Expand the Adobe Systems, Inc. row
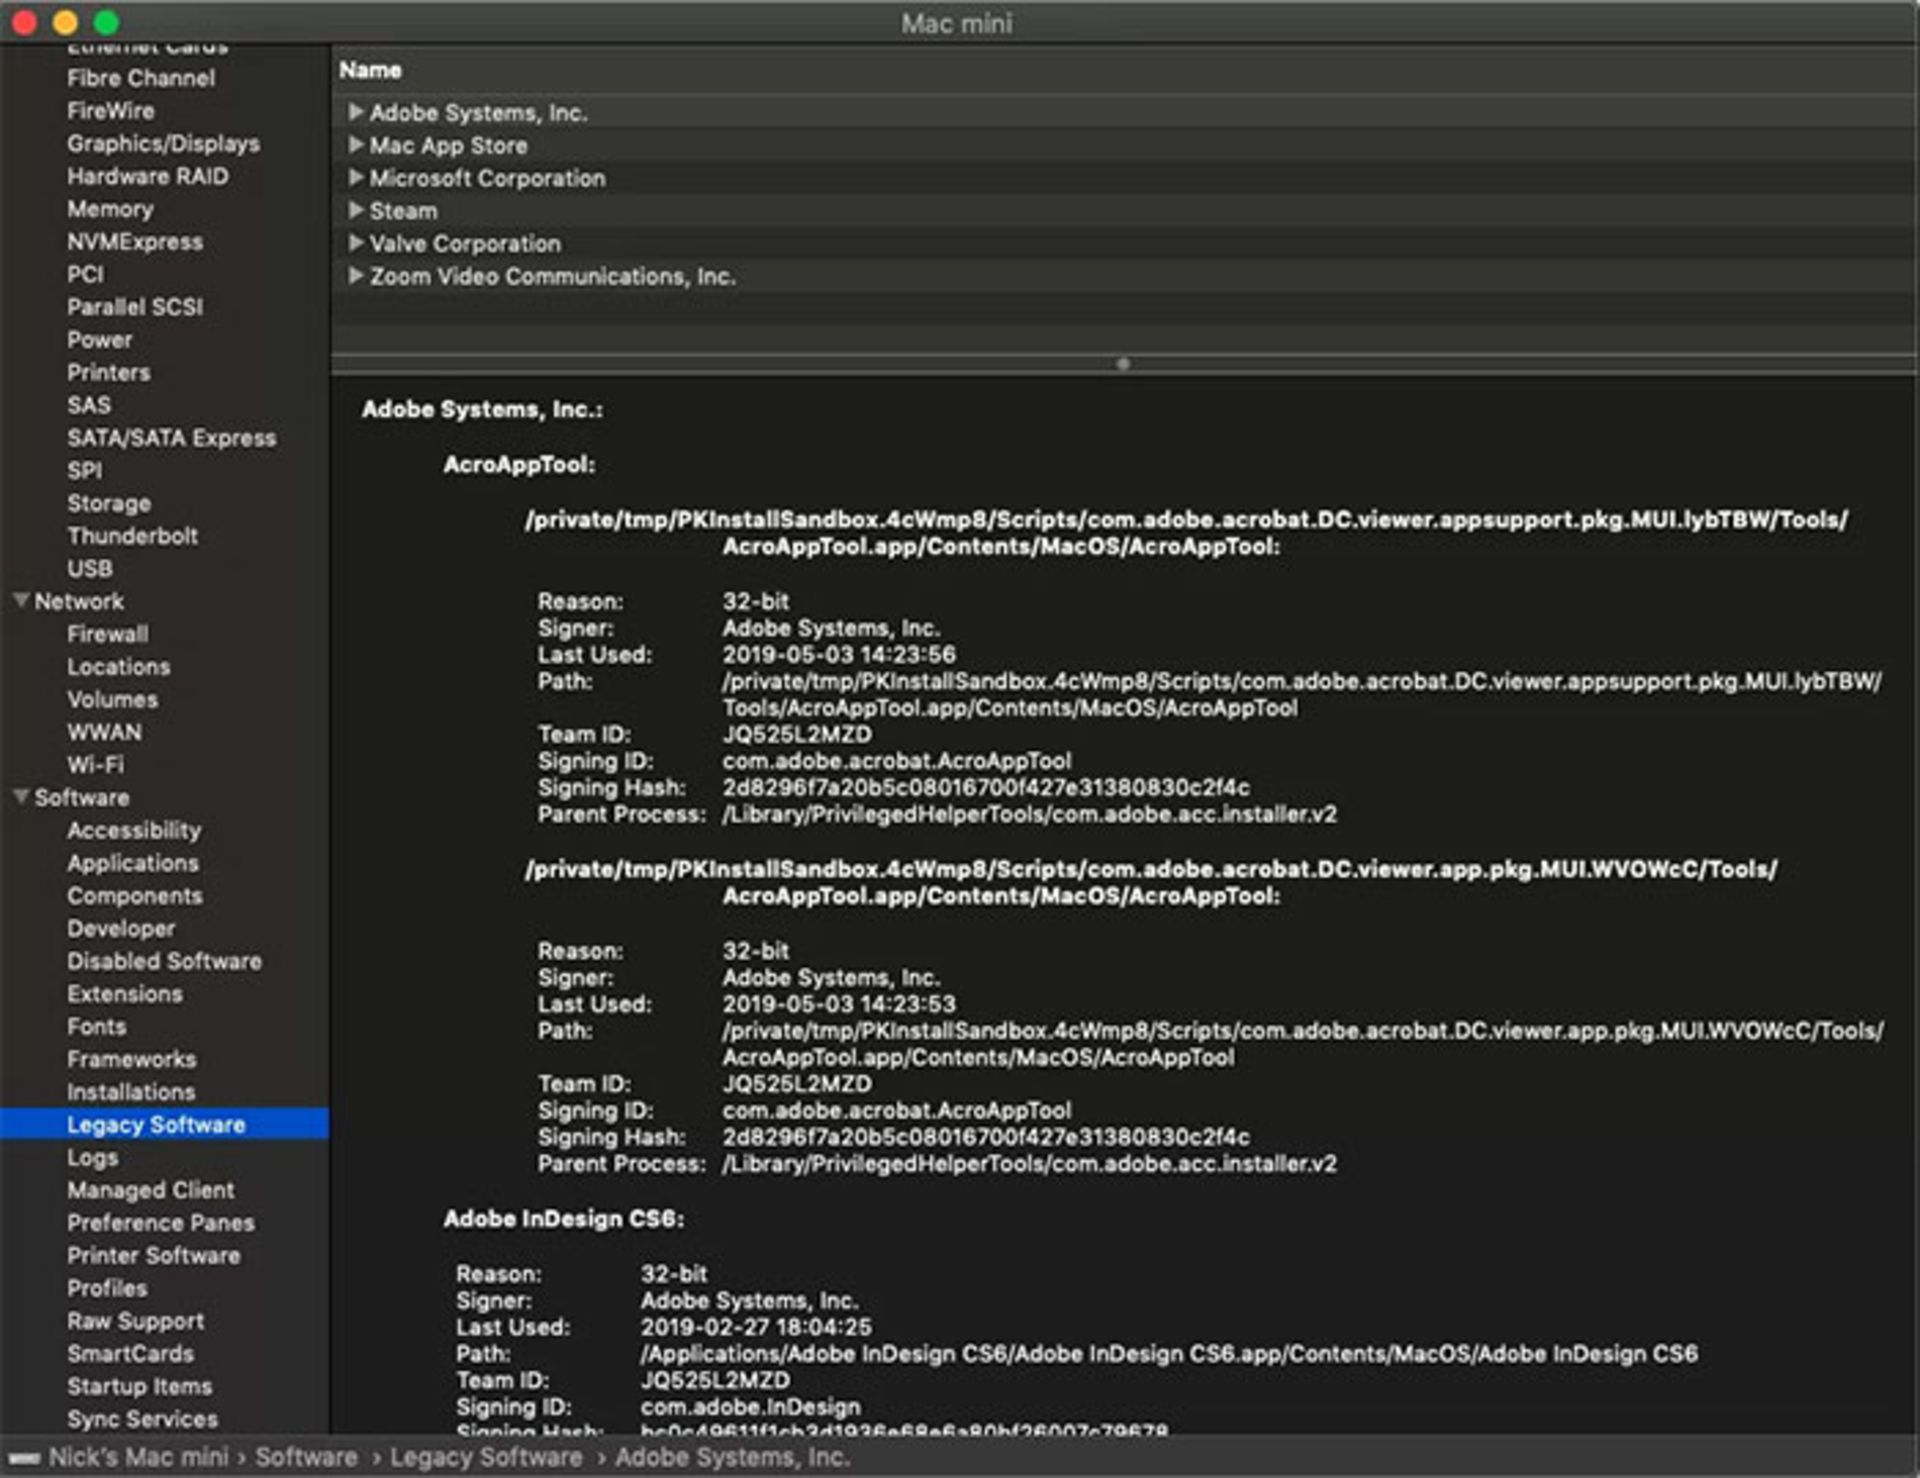Screen dimensions: 1920x1478 click(x=355, y=112)
